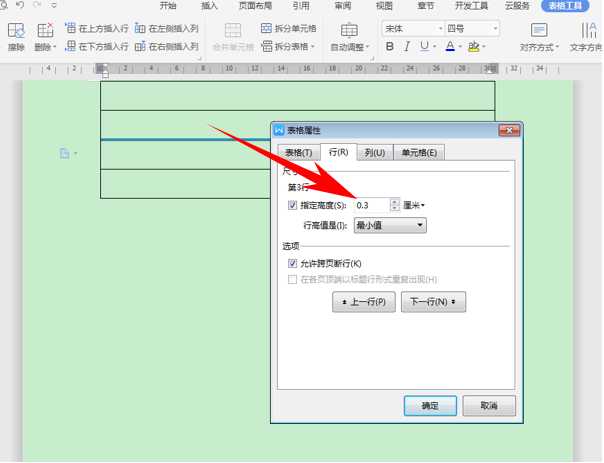Open the 云服务 (Cloud) tab
Viewport: 604px width, 463px height.
(x=517, y=6)
